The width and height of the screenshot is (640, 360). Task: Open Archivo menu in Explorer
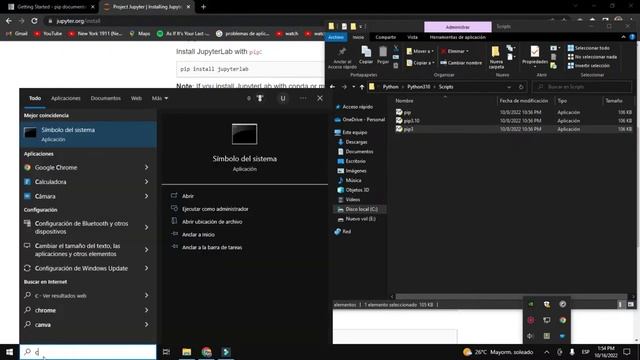tap(336, 37)
